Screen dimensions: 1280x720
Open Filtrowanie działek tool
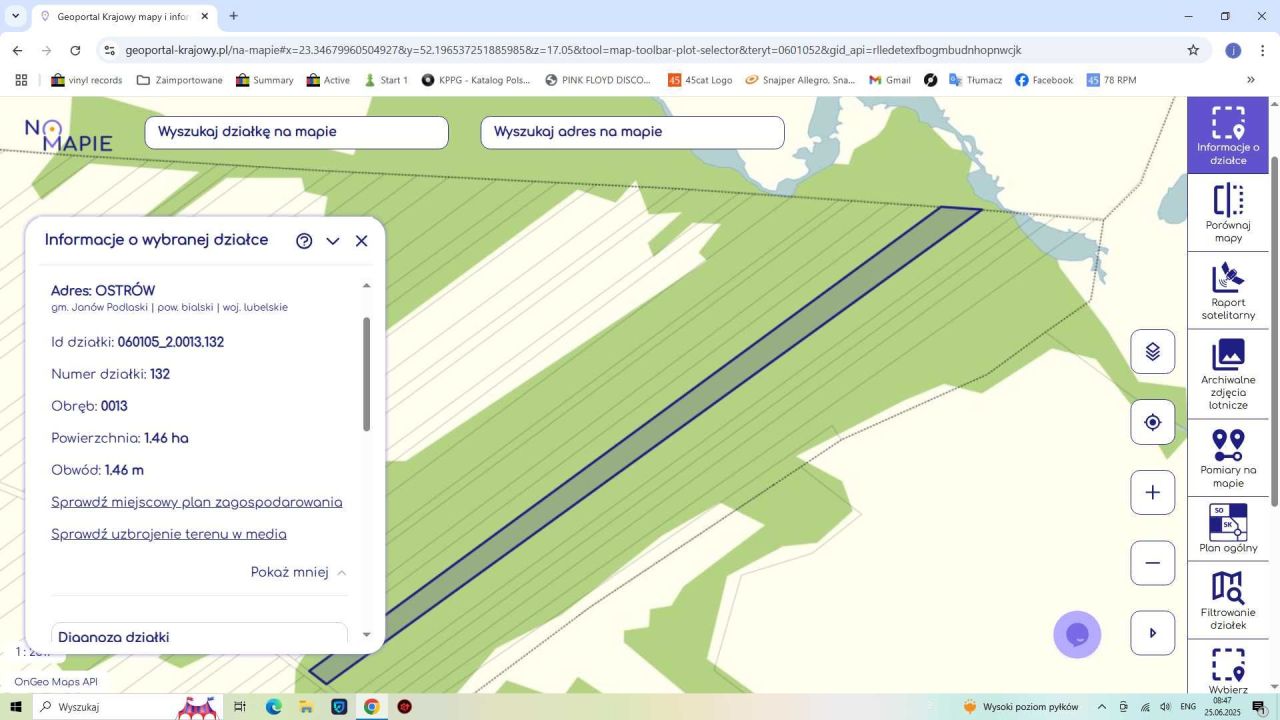1228,600
